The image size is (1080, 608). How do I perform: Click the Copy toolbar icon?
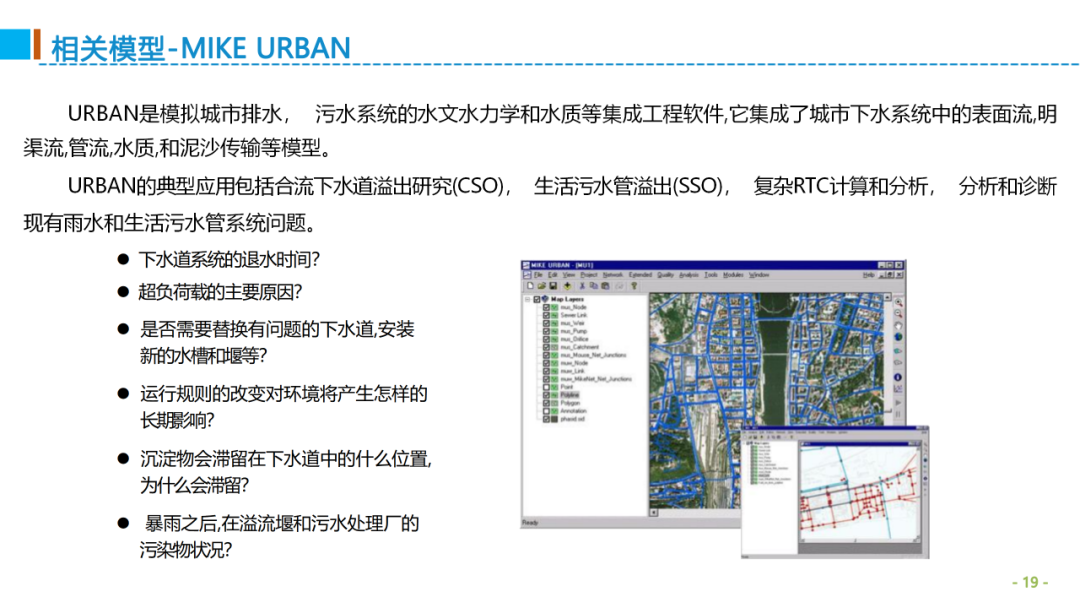pyautogui.click(x=594, y=286)
